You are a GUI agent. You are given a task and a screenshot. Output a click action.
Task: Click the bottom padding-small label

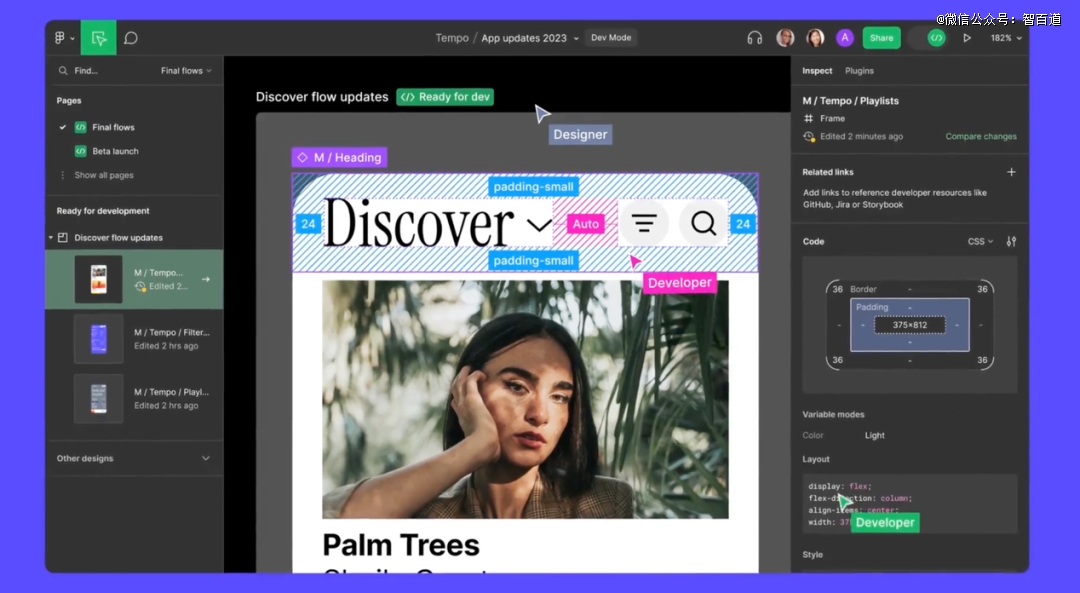tap(533, 260)
